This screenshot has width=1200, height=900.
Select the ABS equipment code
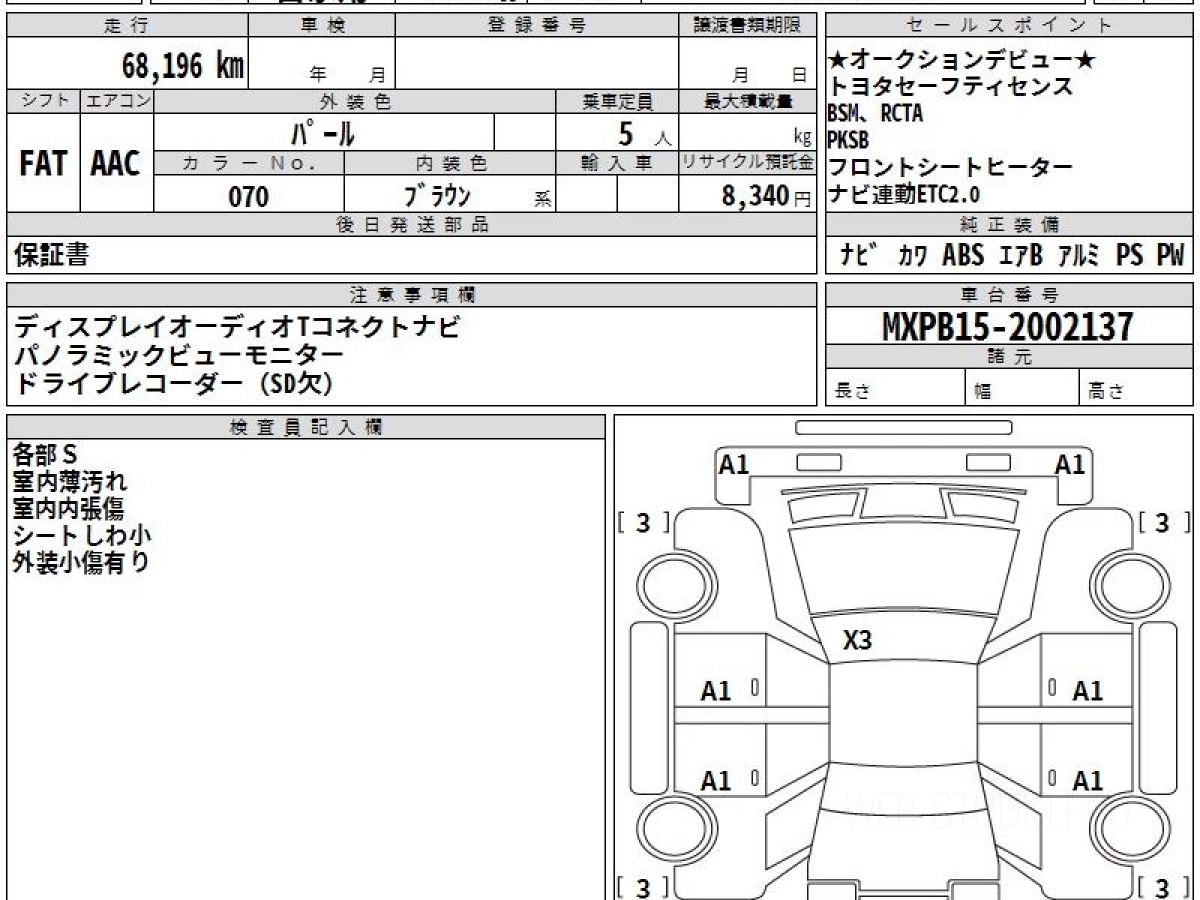tap(964, 256)
